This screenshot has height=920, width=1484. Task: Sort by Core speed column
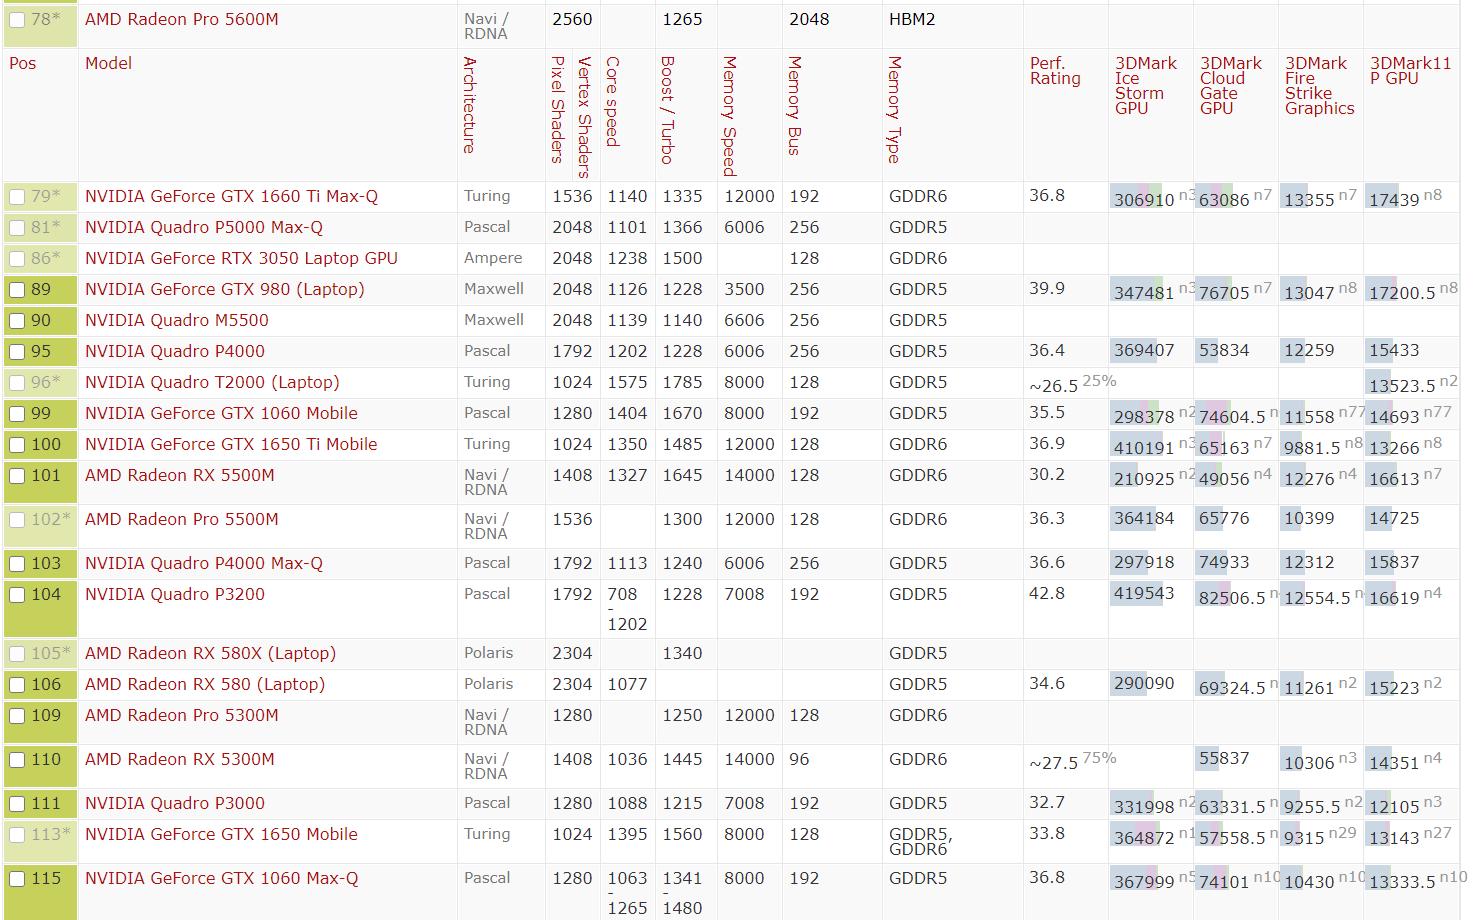point(613,101)
